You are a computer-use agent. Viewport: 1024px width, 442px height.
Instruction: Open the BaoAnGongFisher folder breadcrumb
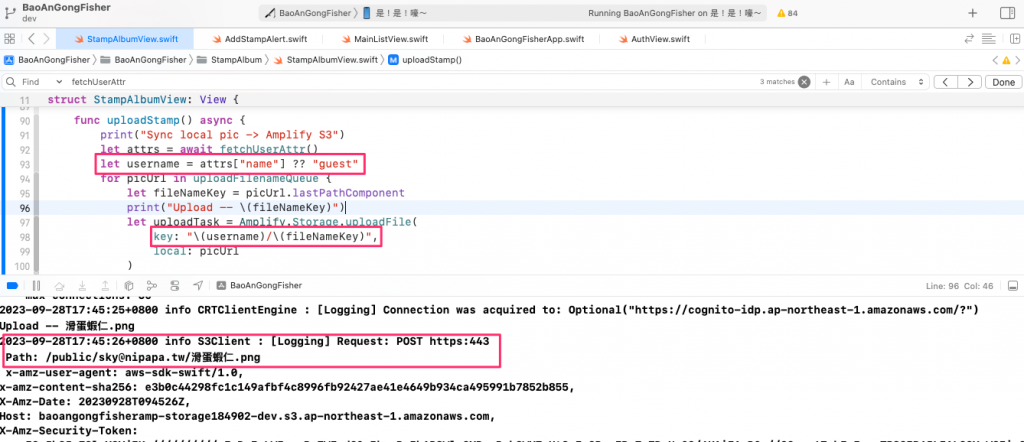click(143, 60)
